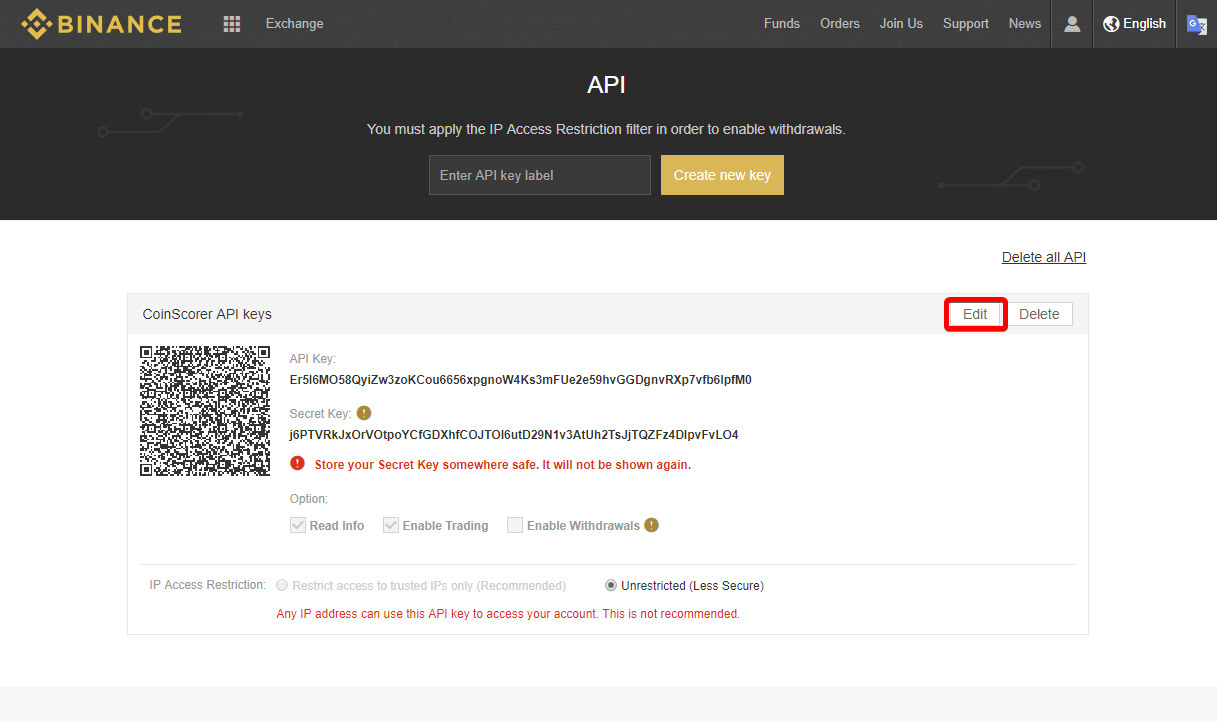Click the Enable Withdrawals info icon

(x=652, y=525)
